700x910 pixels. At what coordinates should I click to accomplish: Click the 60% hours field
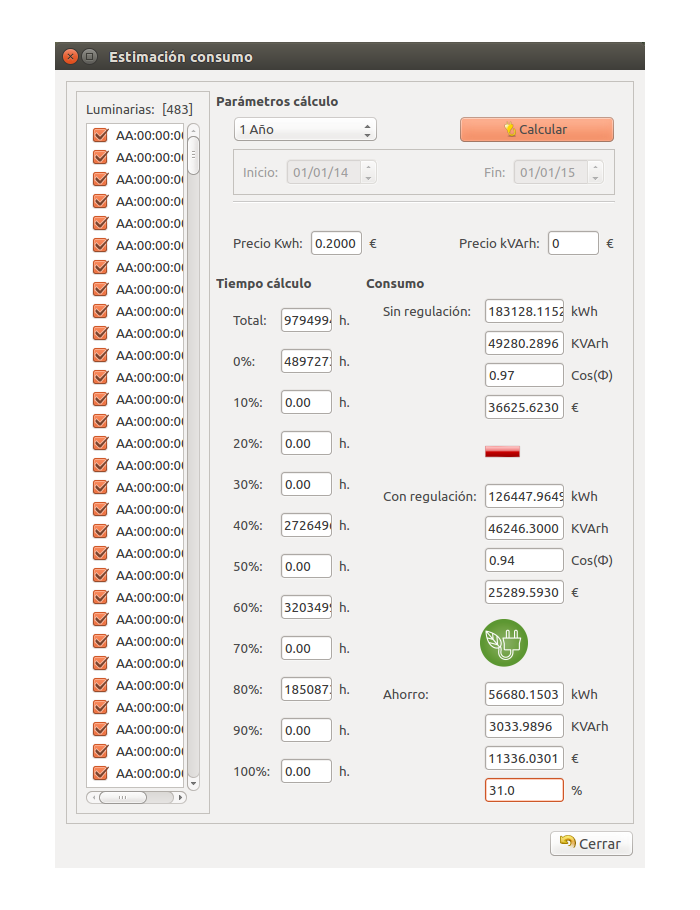click(306, 607)
